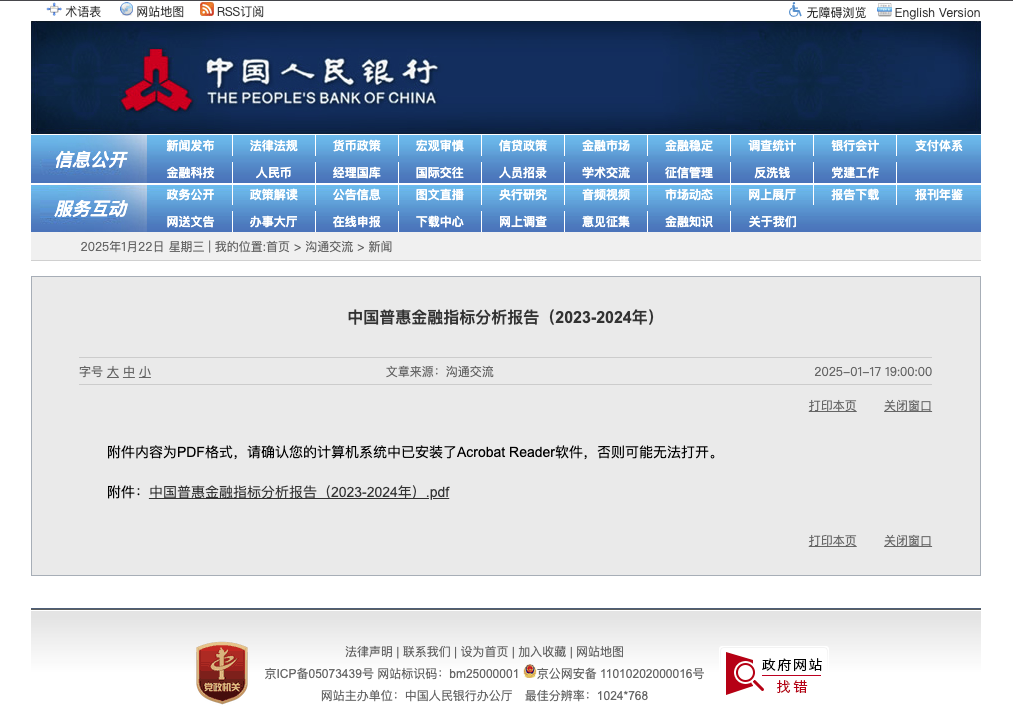Click the globe icon for 网站地图
1013x724 pixels.
click(127, 9)
